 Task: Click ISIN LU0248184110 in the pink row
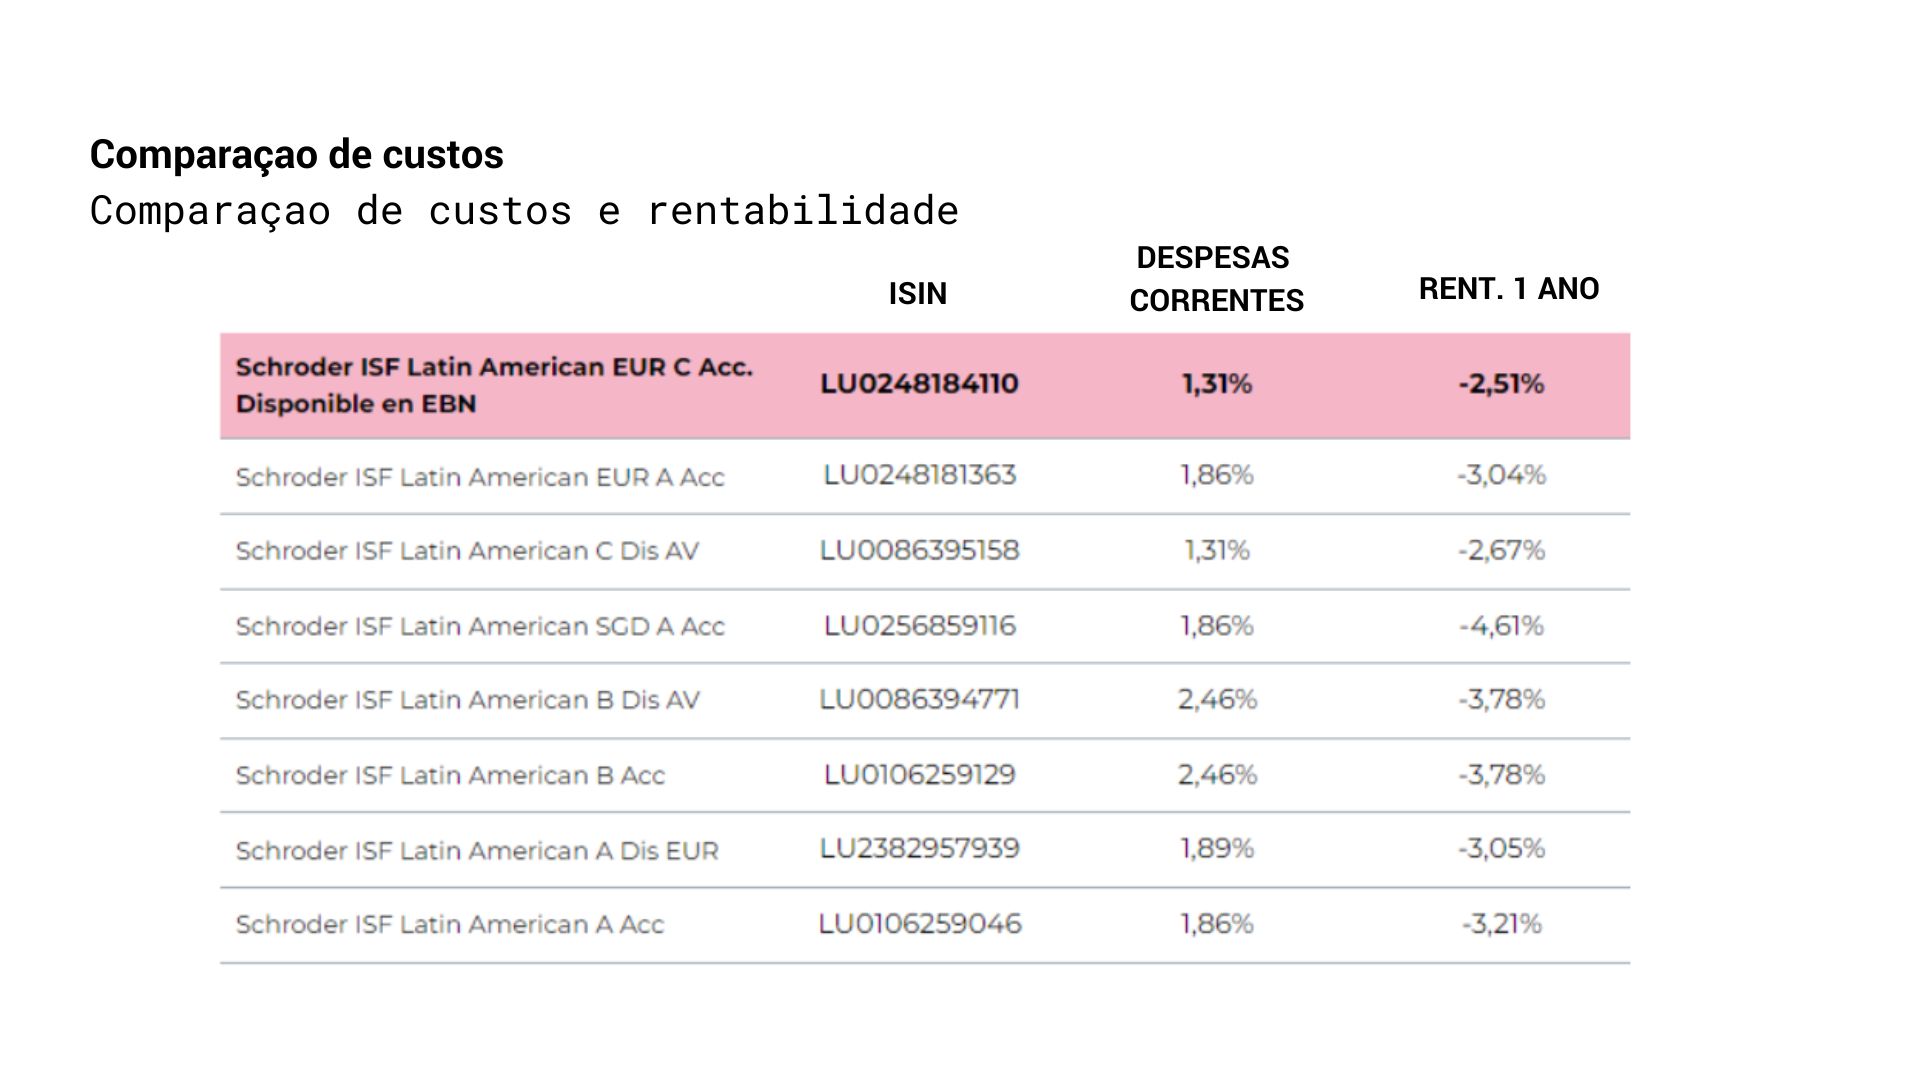pyautogui.click(x=919, y=384)
